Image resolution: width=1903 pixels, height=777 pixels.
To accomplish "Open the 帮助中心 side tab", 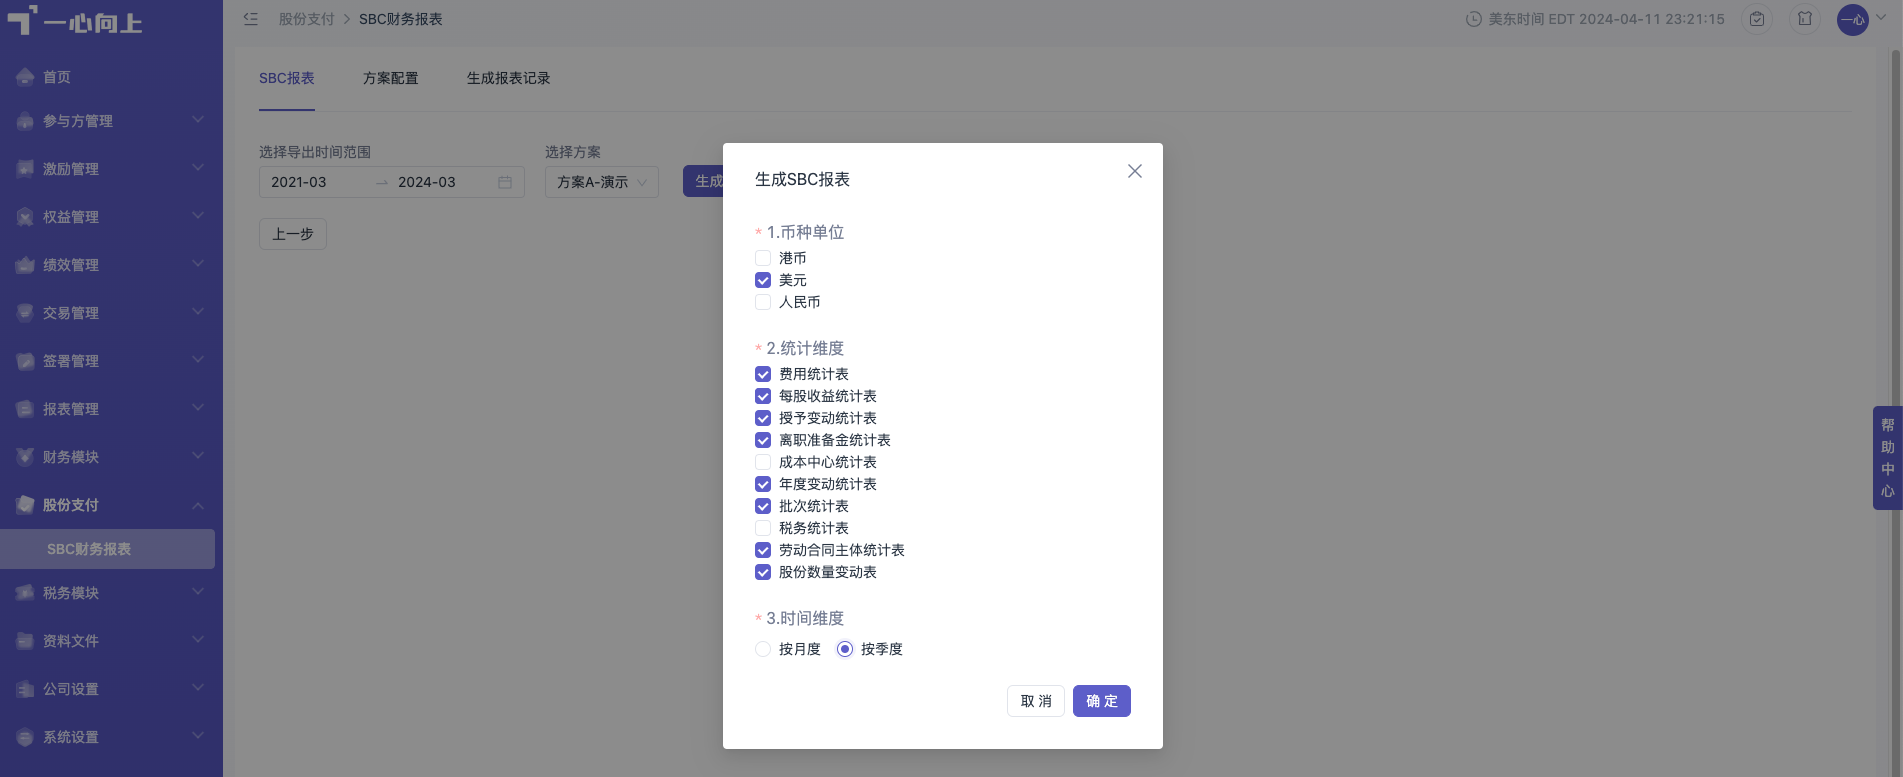I will pos(1887,458).
